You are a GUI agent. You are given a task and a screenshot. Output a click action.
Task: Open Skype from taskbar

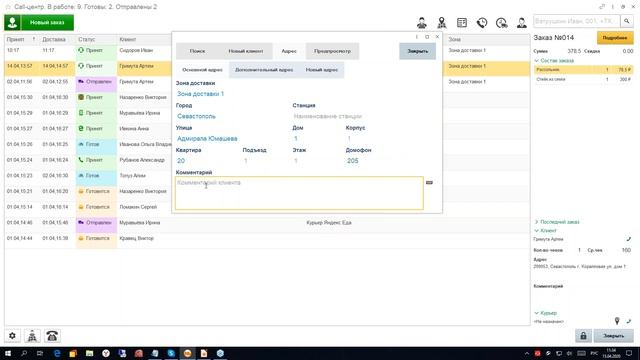[171, 353]
